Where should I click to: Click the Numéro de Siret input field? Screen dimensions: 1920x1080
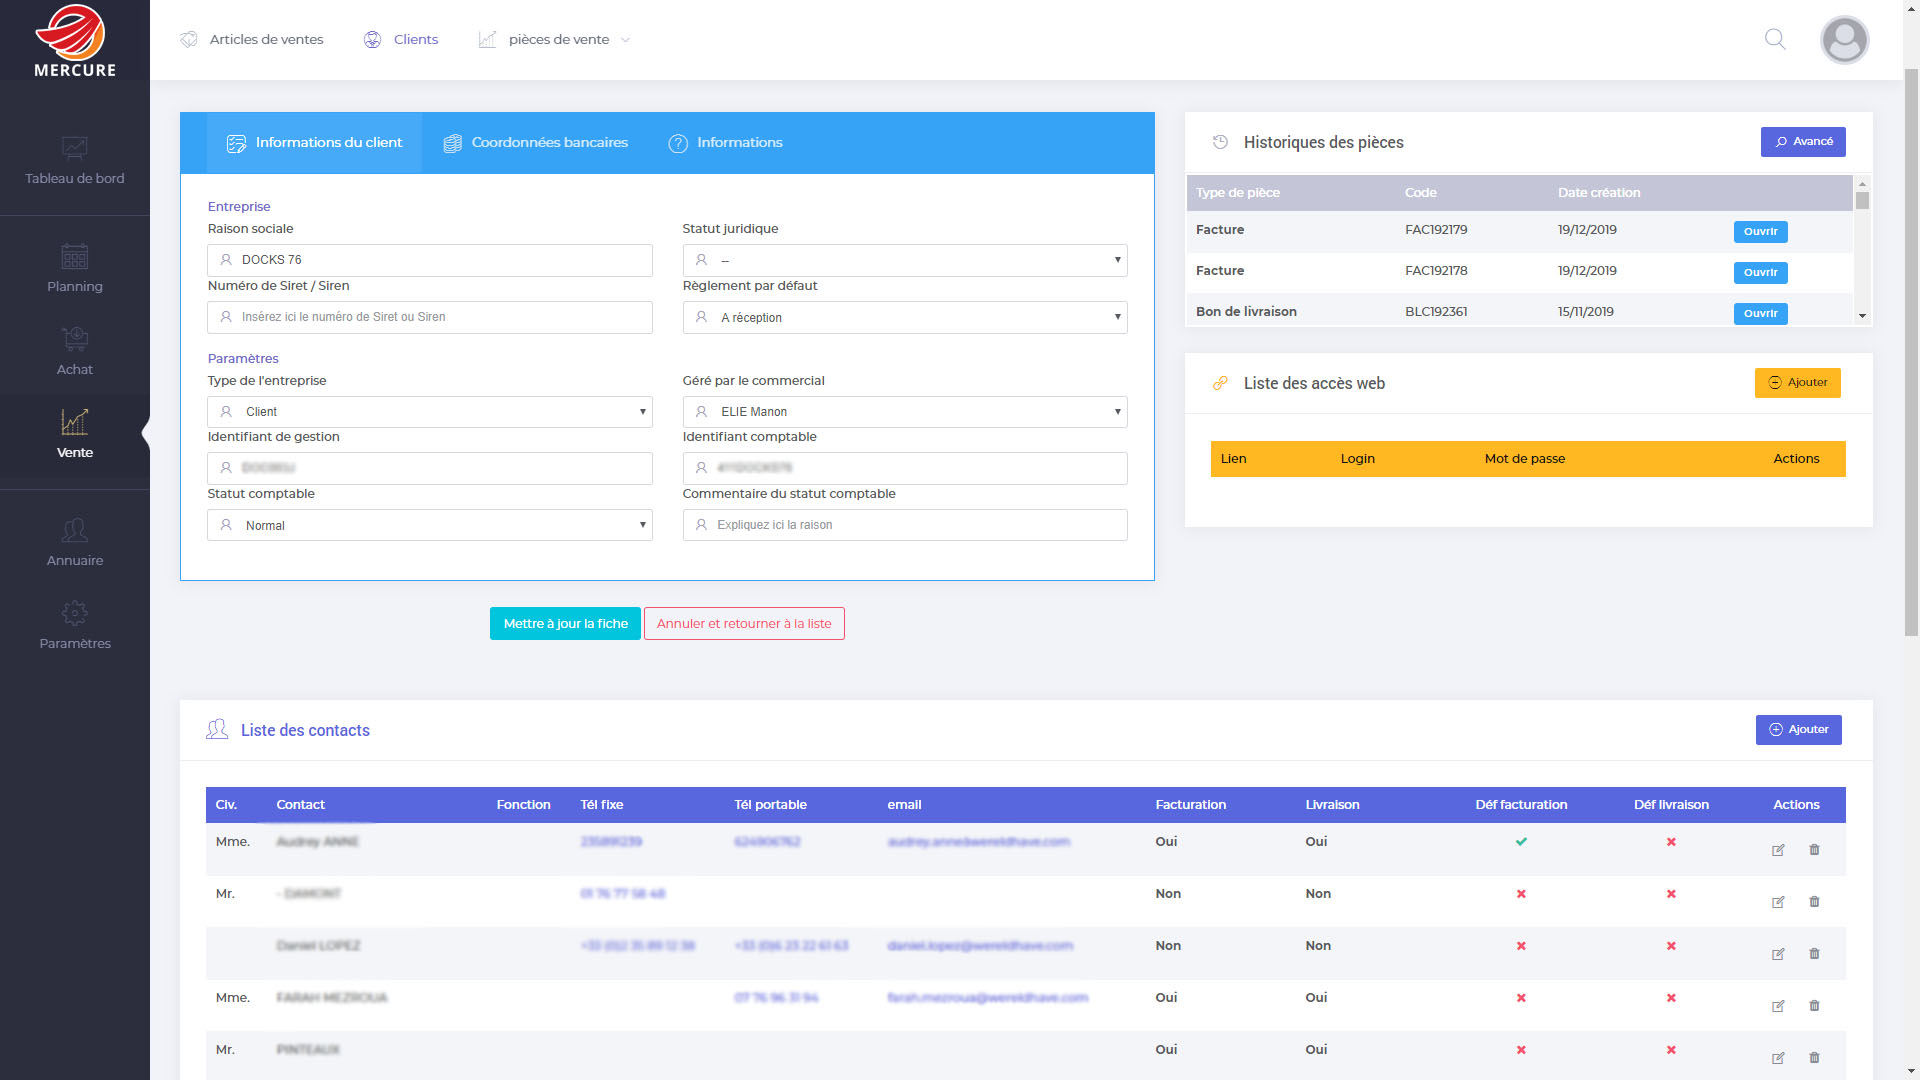(430, 317)
